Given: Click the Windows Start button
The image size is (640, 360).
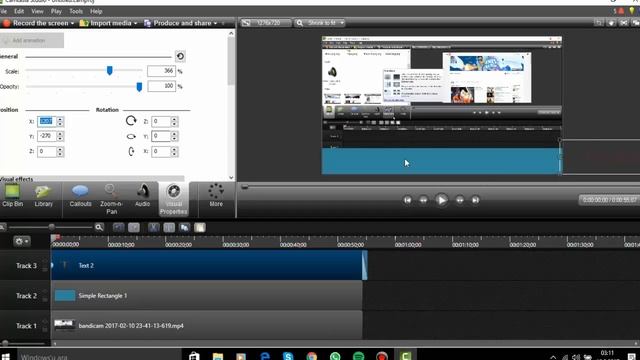Looking at the screenshot, I should [x=5, y=356].
